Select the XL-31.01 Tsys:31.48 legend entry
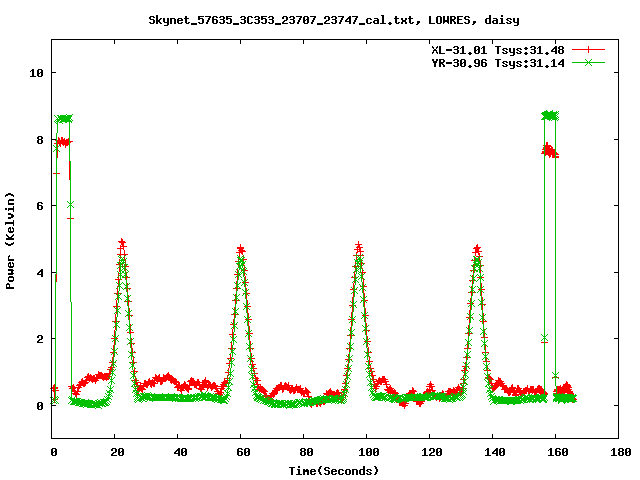Image resolution: width=640 pixels, height=480 pixels. (498, 50)
